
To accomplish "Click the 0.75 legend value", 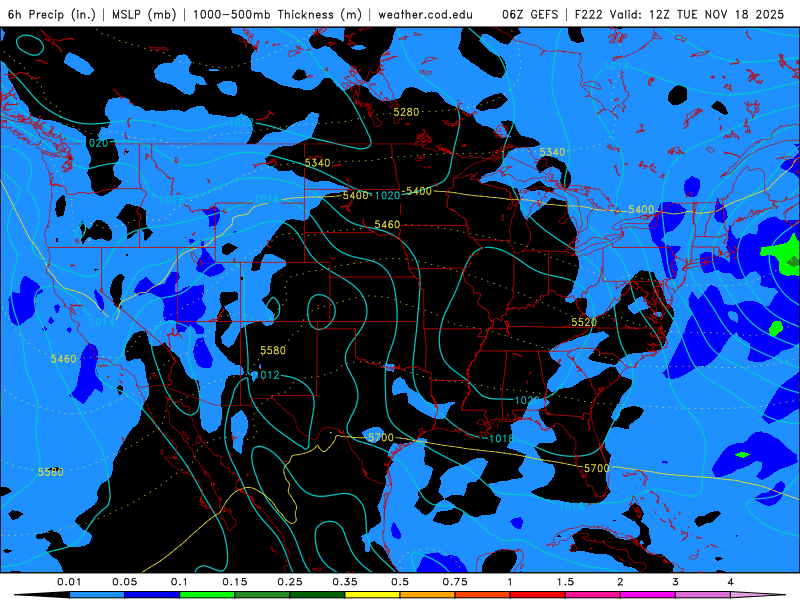I will click(x=455, y=582).
